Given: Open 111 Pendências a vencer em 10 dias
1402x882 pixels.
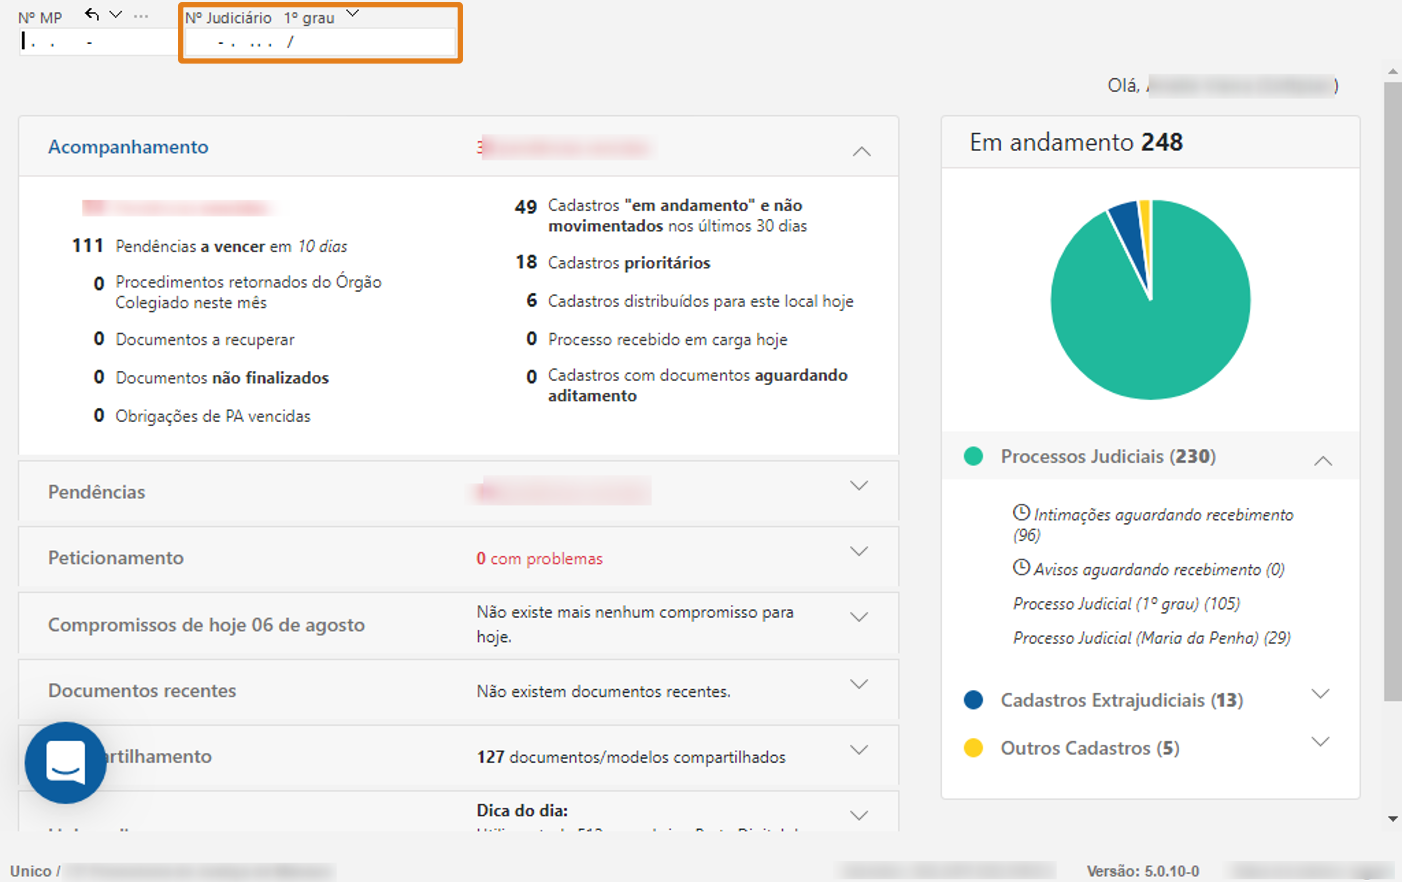Looking at the screenshot, I should point(210,246).
